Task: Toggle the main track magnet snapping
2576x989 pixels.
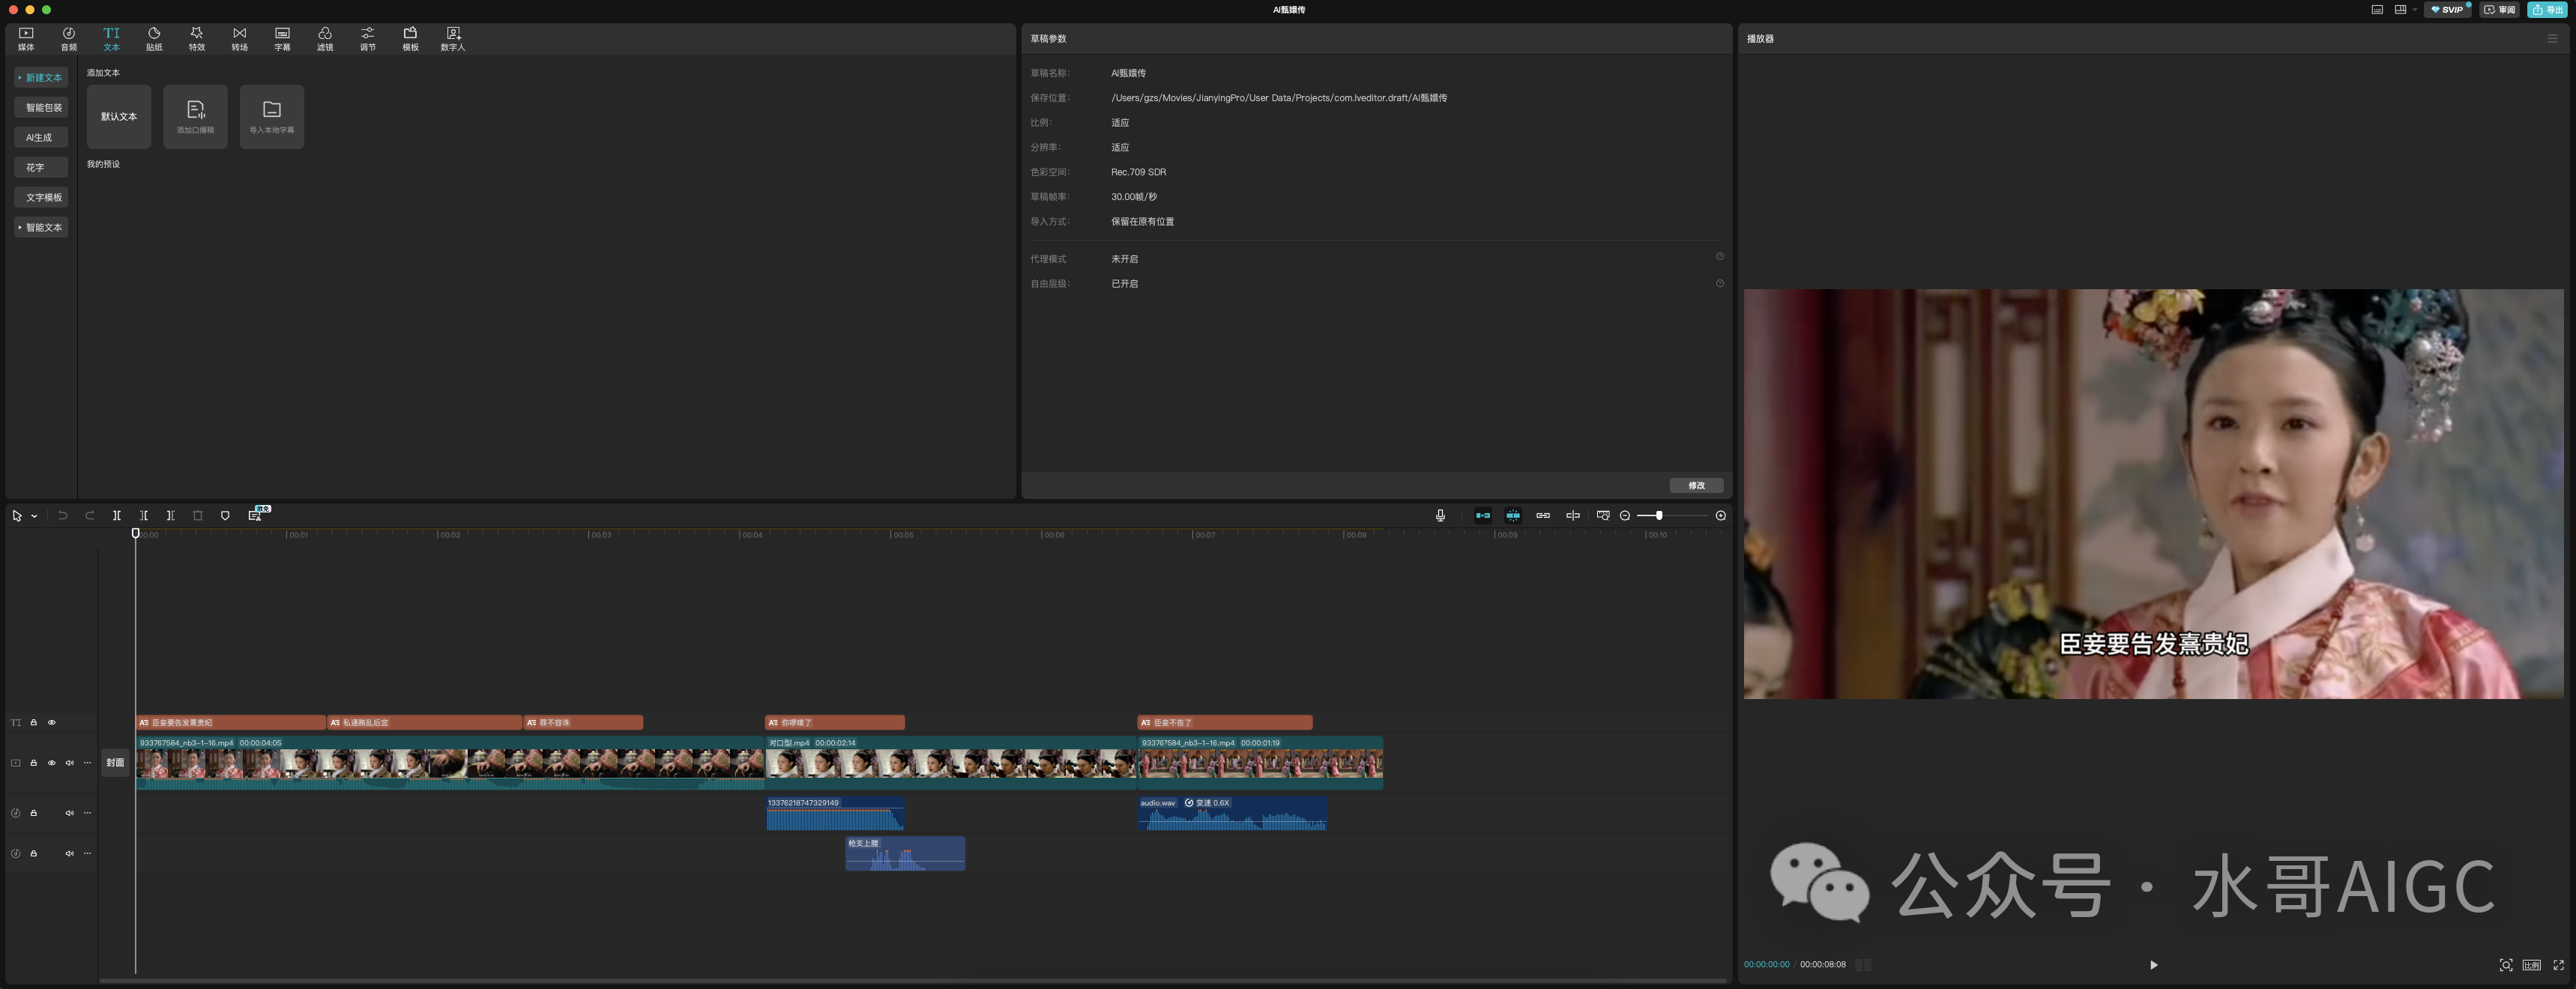Action: [x=1483, y=516]
